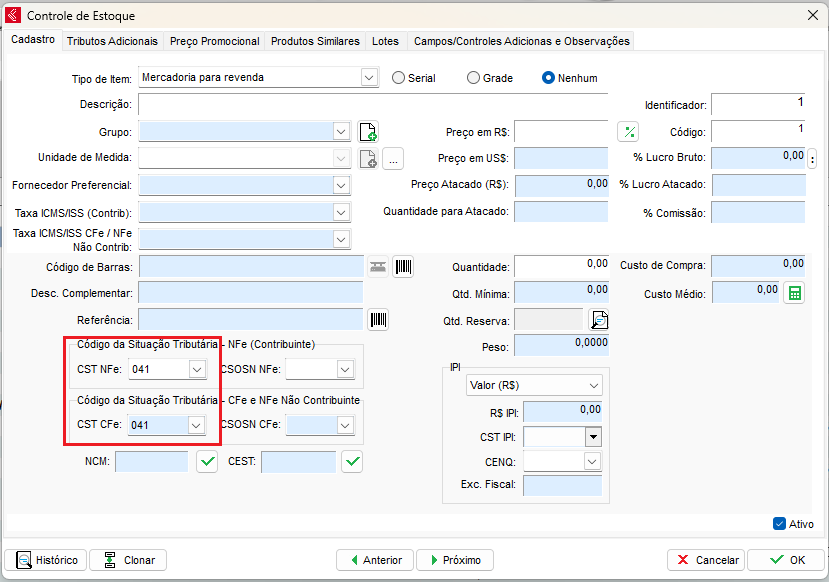This screenshot has height=582, width=829.
Task: Select the Serial radio option
Action: tap(399, 78)
